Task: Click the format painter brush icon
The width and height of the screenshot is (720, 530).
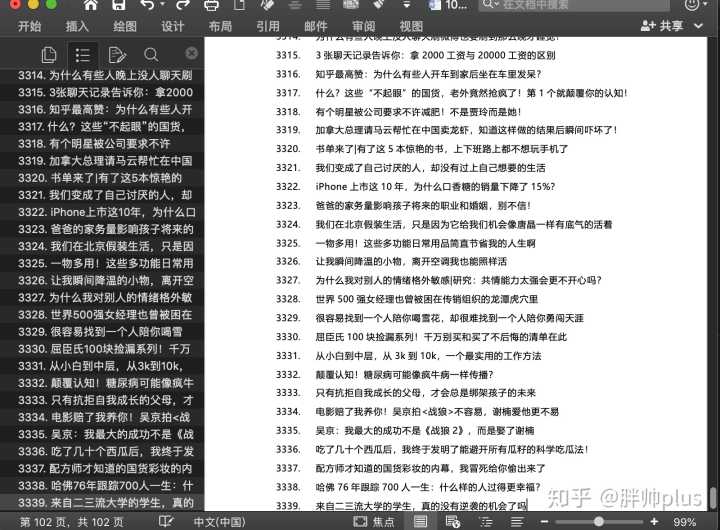Action: [267, 5]
